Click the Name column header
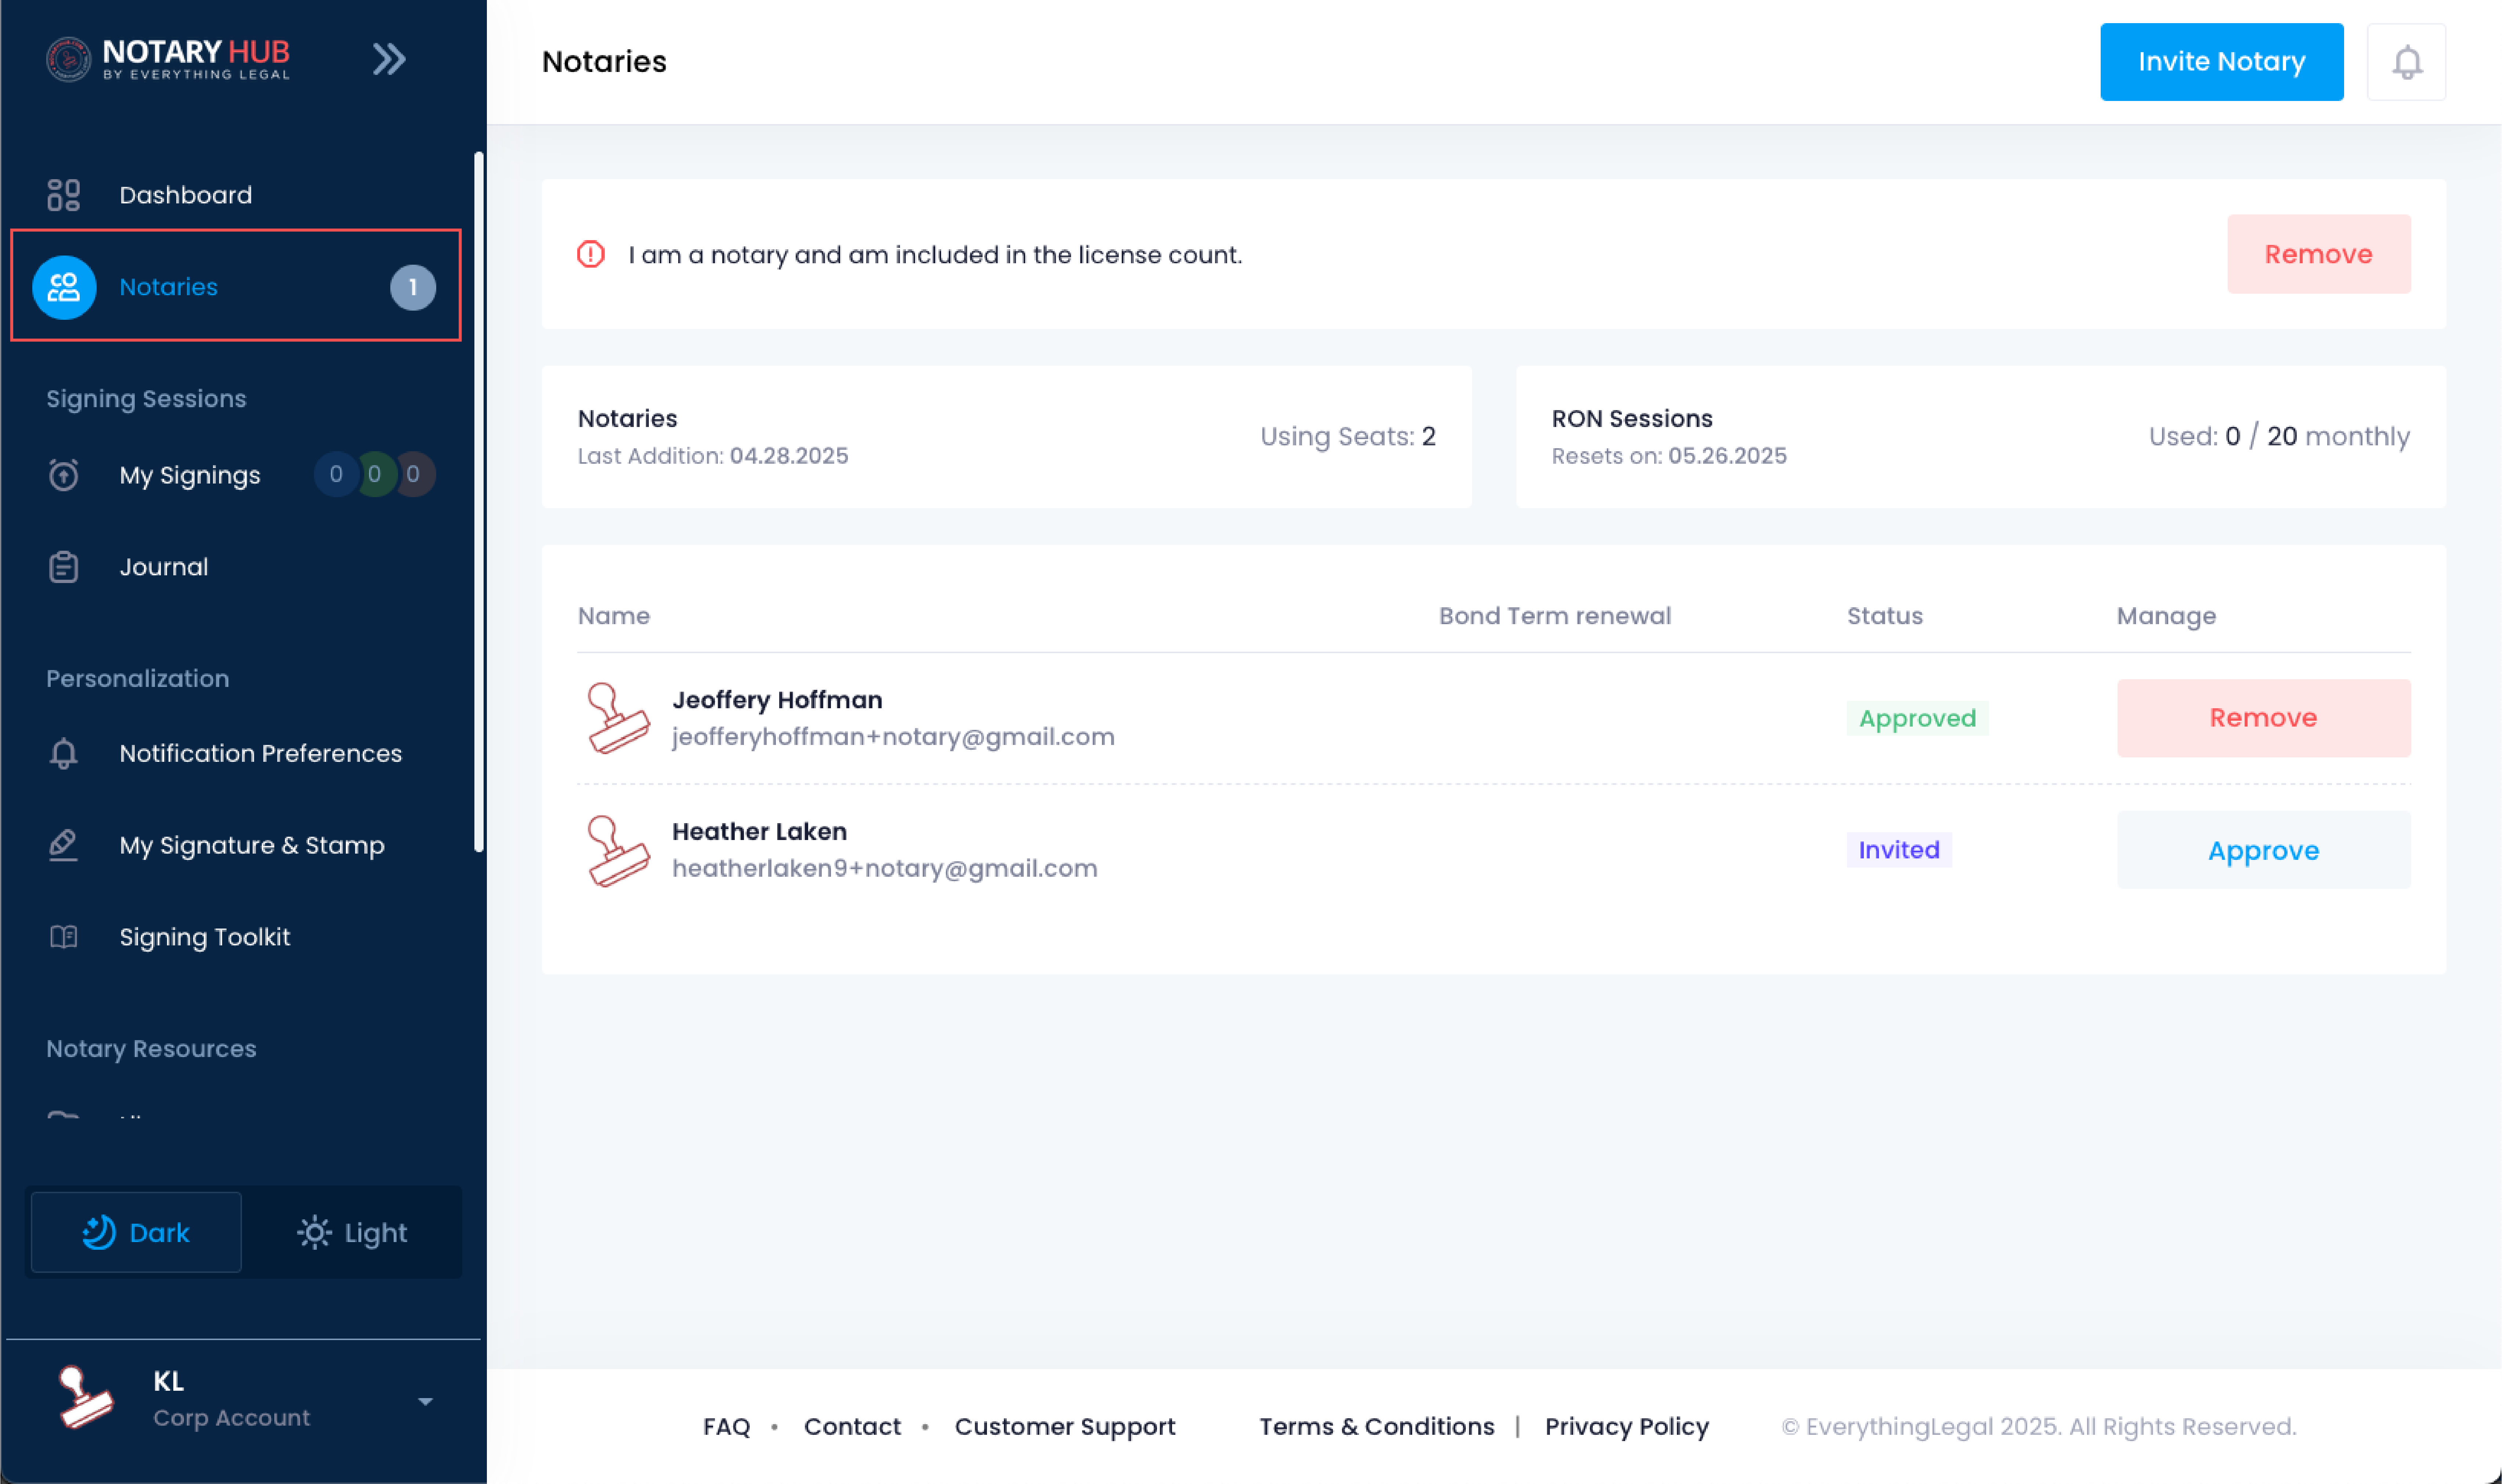This screenshot has height=1484, width=2502. pos(614,616)
